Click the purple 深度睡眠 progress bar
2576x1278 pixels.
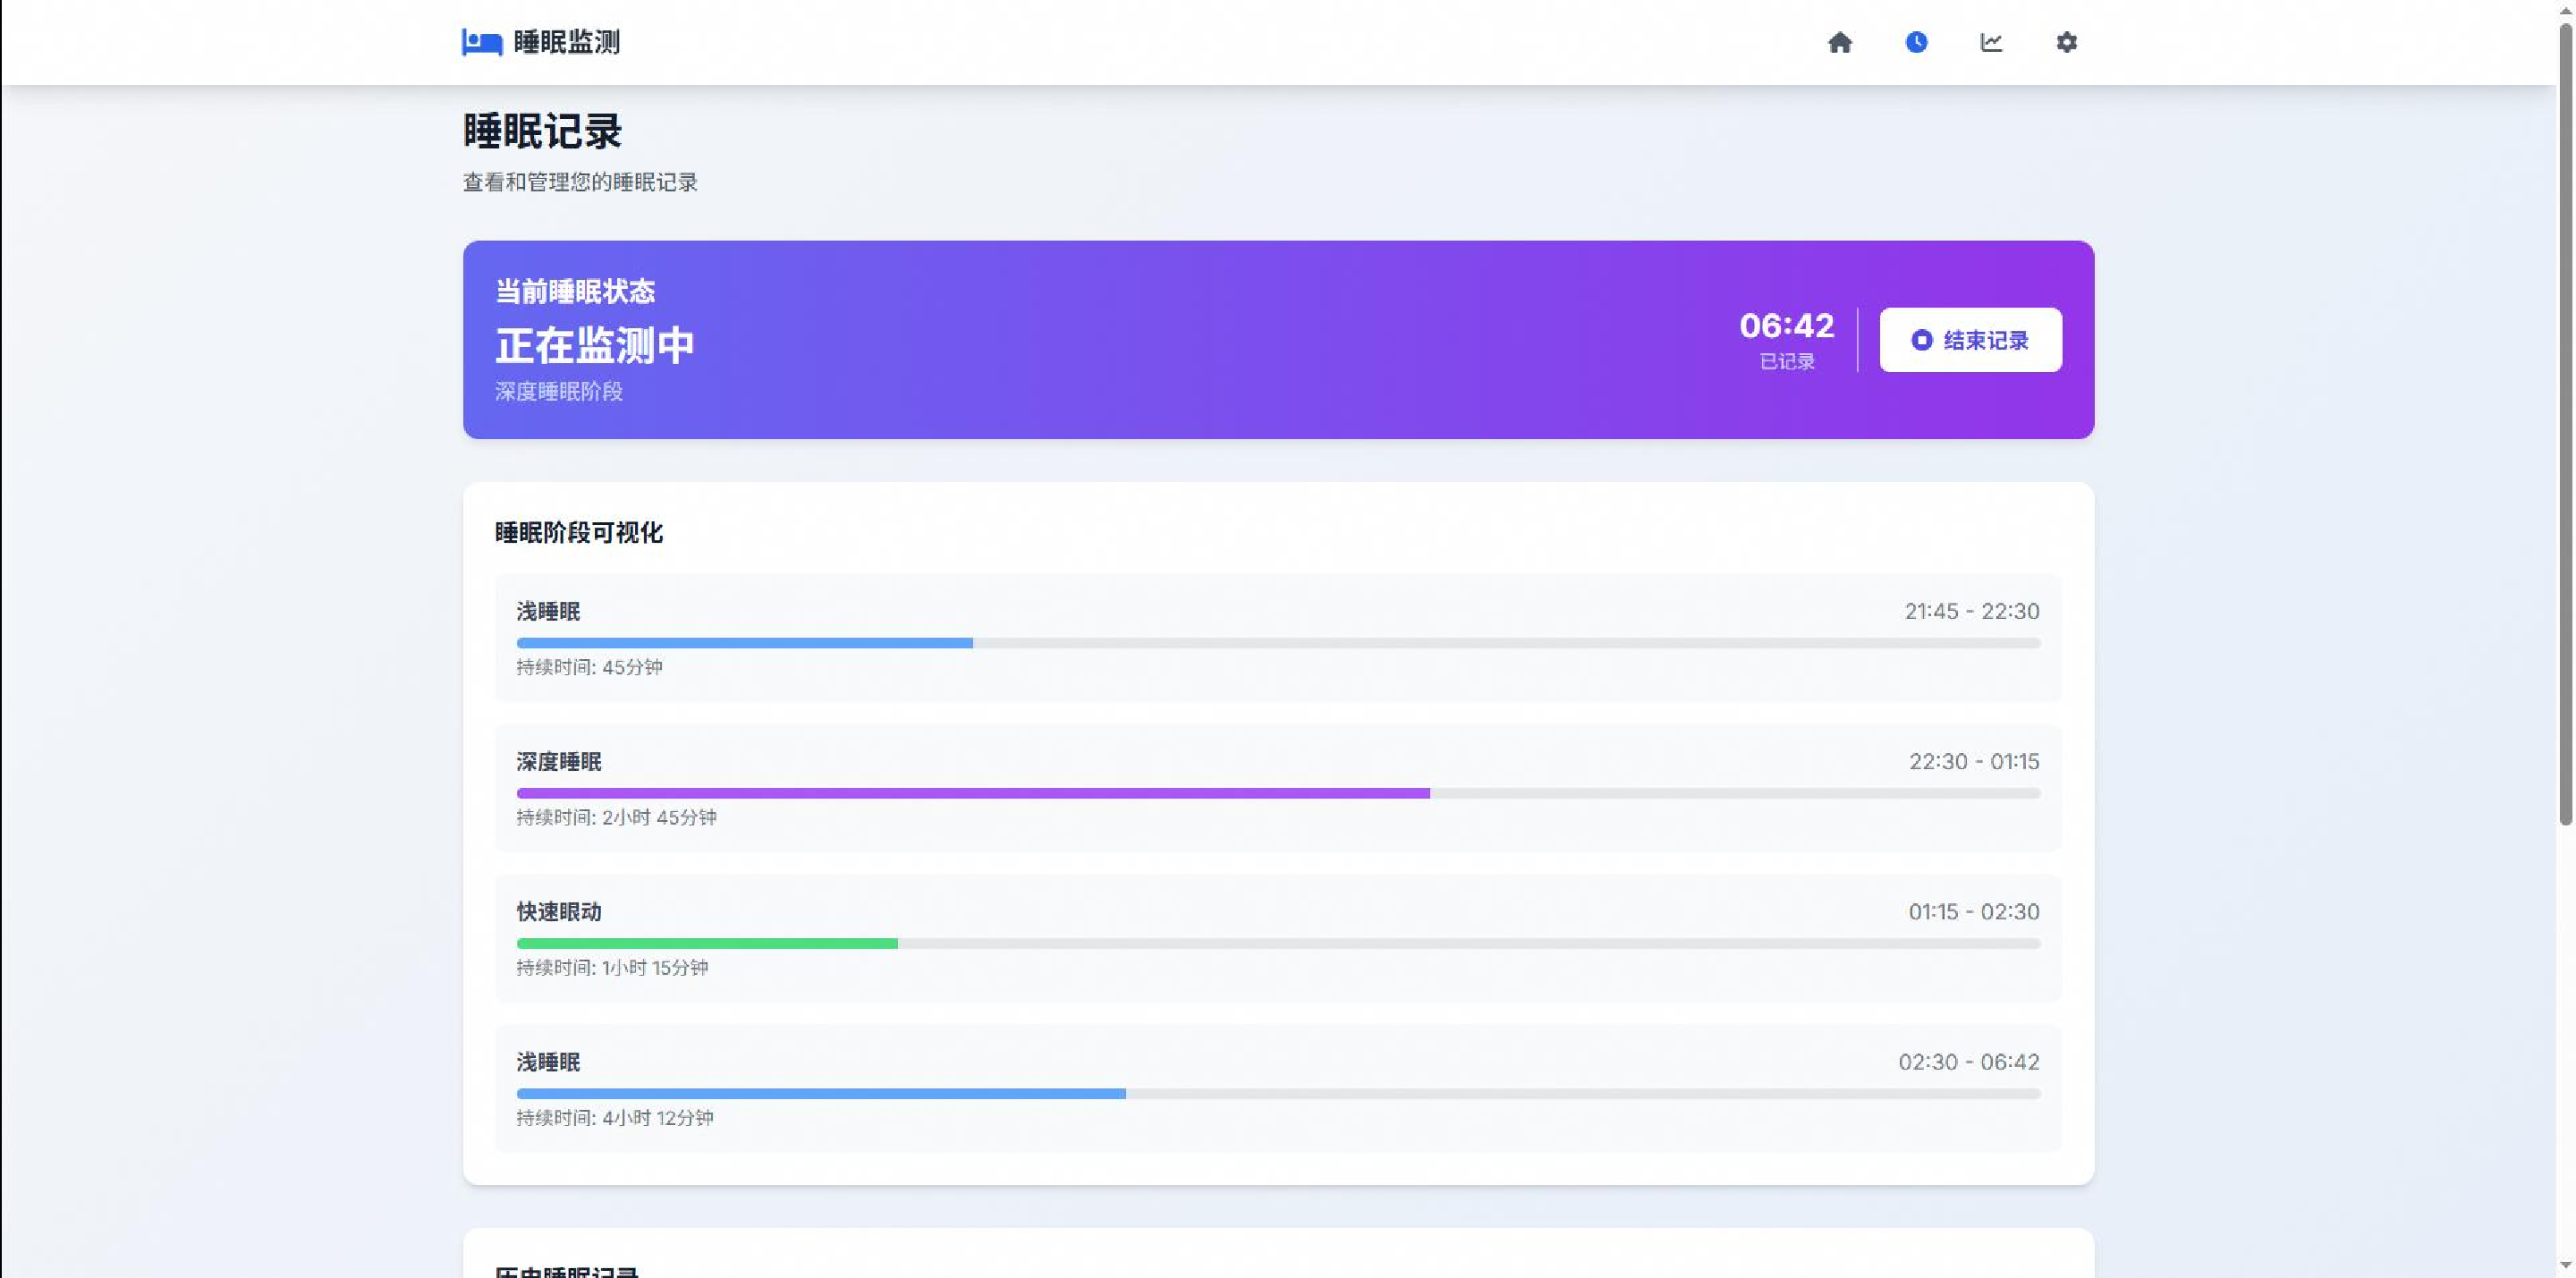point(972,793)
